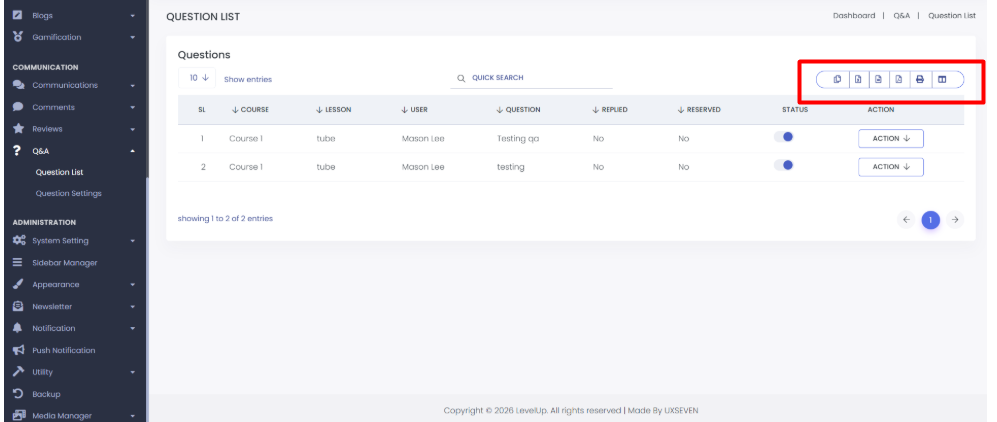Open Question Settings in the sidebar
Screen dimensions: 997x422
click(x=69, y=193)
